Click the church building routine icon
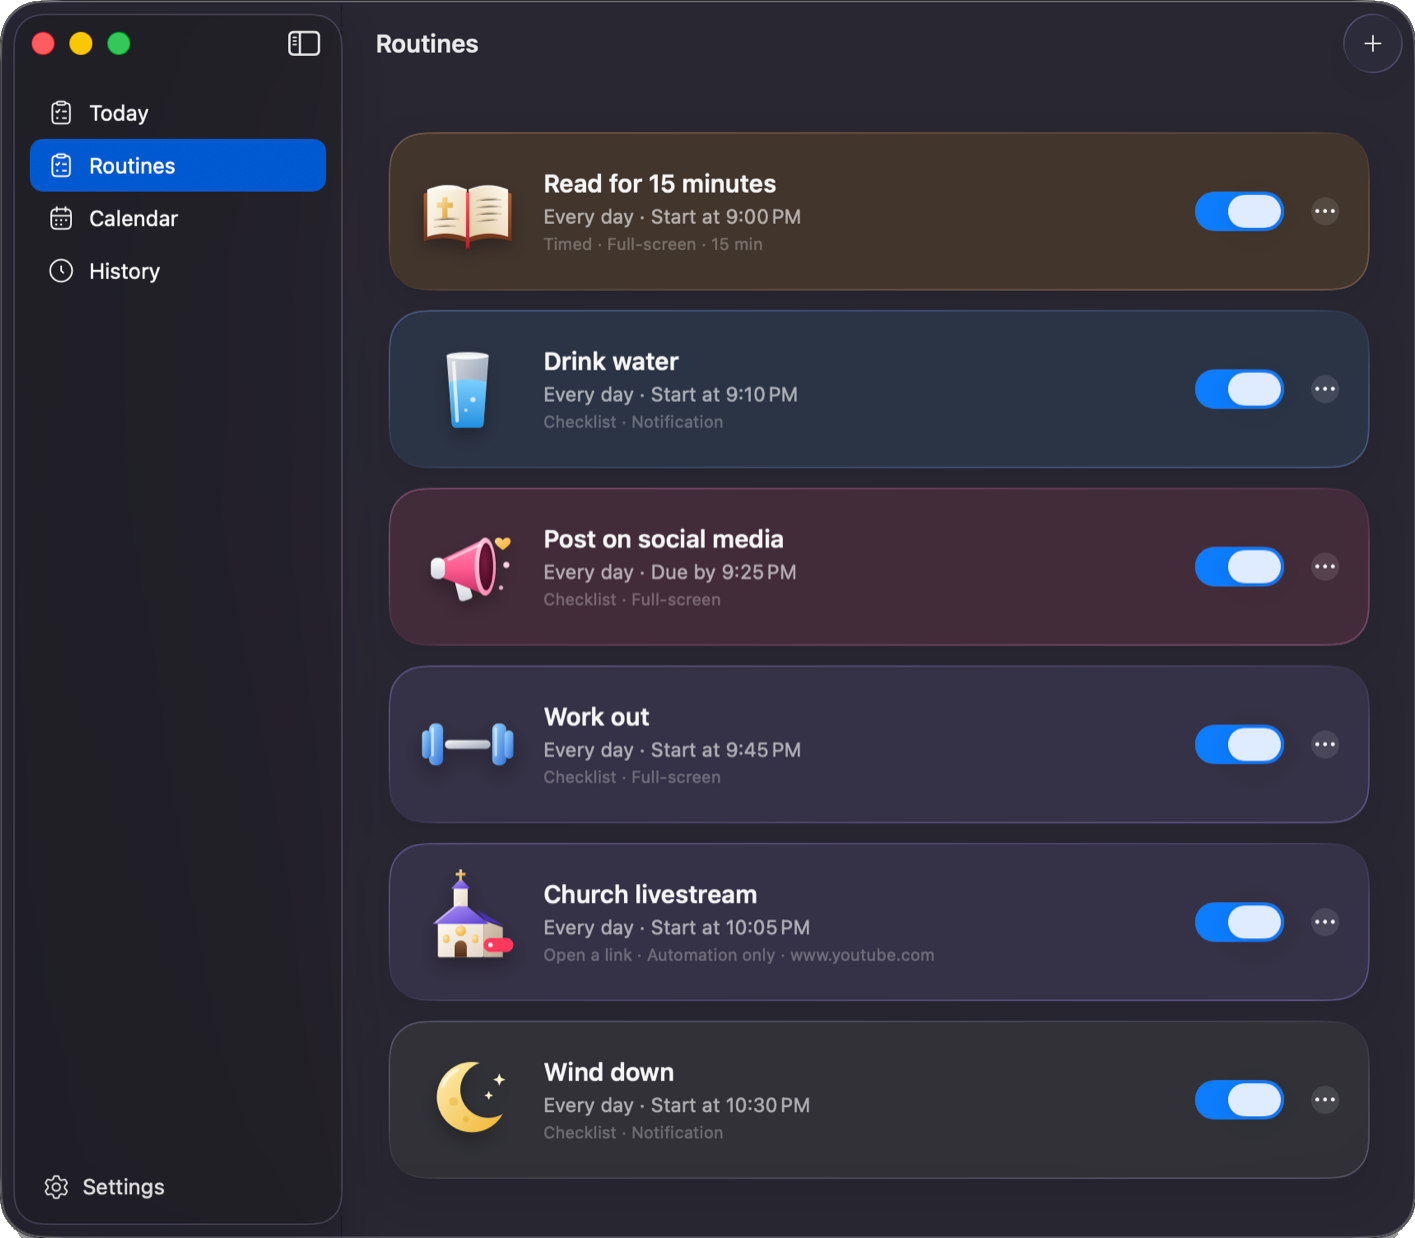This screenshot has height=1238, width=1415. [472, 915]
